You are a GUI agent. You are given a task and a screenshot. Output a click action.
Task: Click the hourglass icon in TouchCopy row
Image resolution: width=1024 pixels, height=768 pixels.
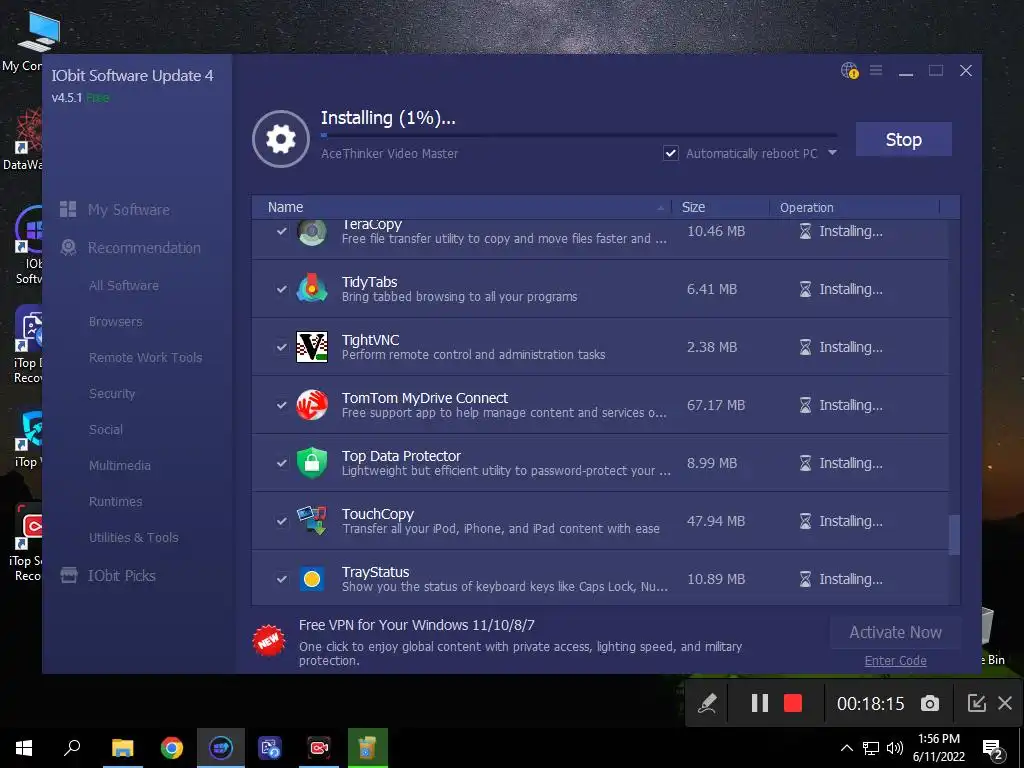[805, 520]
